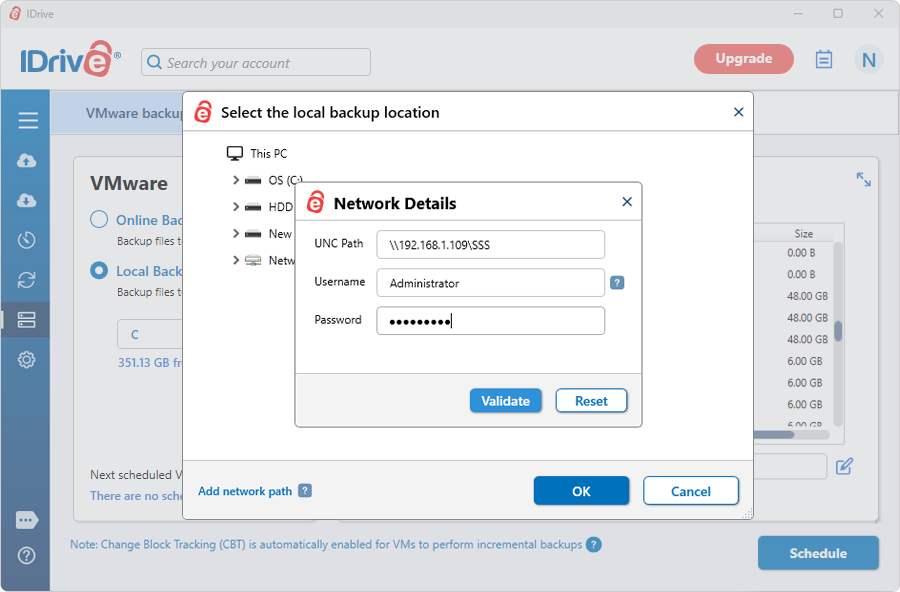Expand the Network tree node
This screenshot has width=900, height=592.
tap(236, 260)
